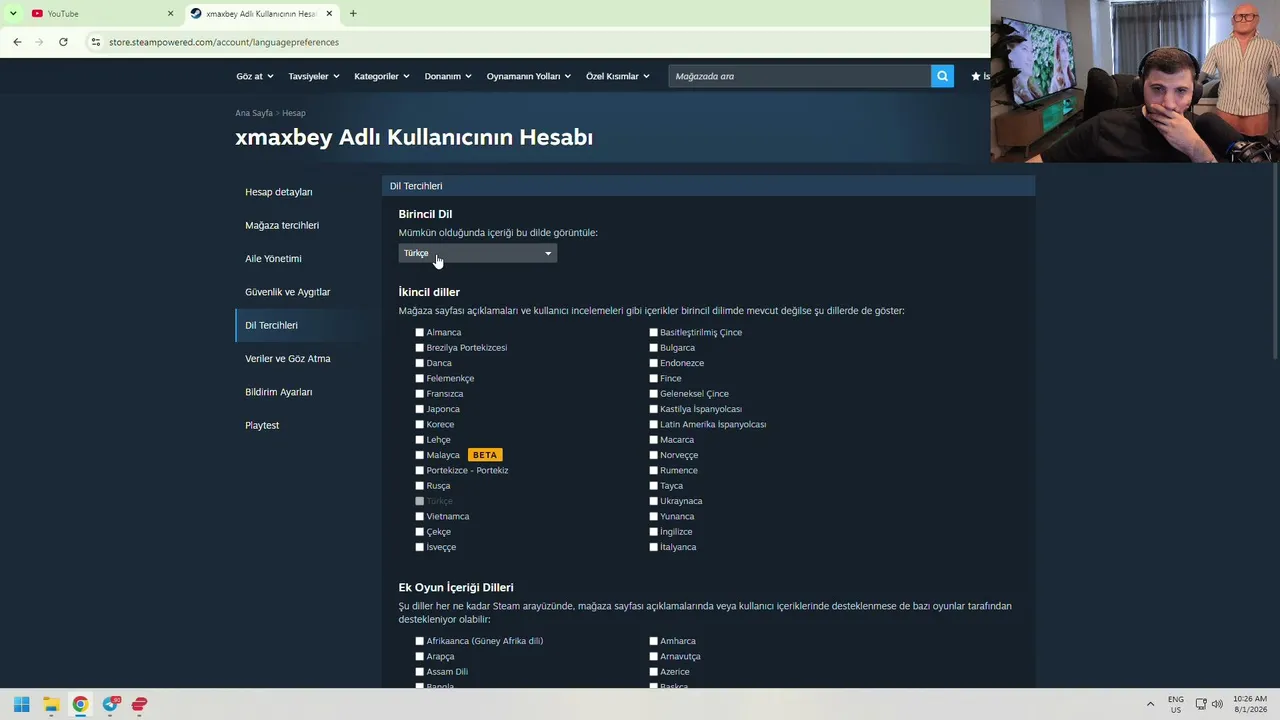Viewport: 1280px width, 720px height.
Task: Click the Chrome icon in the taskbar
Action: tap(80, 704)
